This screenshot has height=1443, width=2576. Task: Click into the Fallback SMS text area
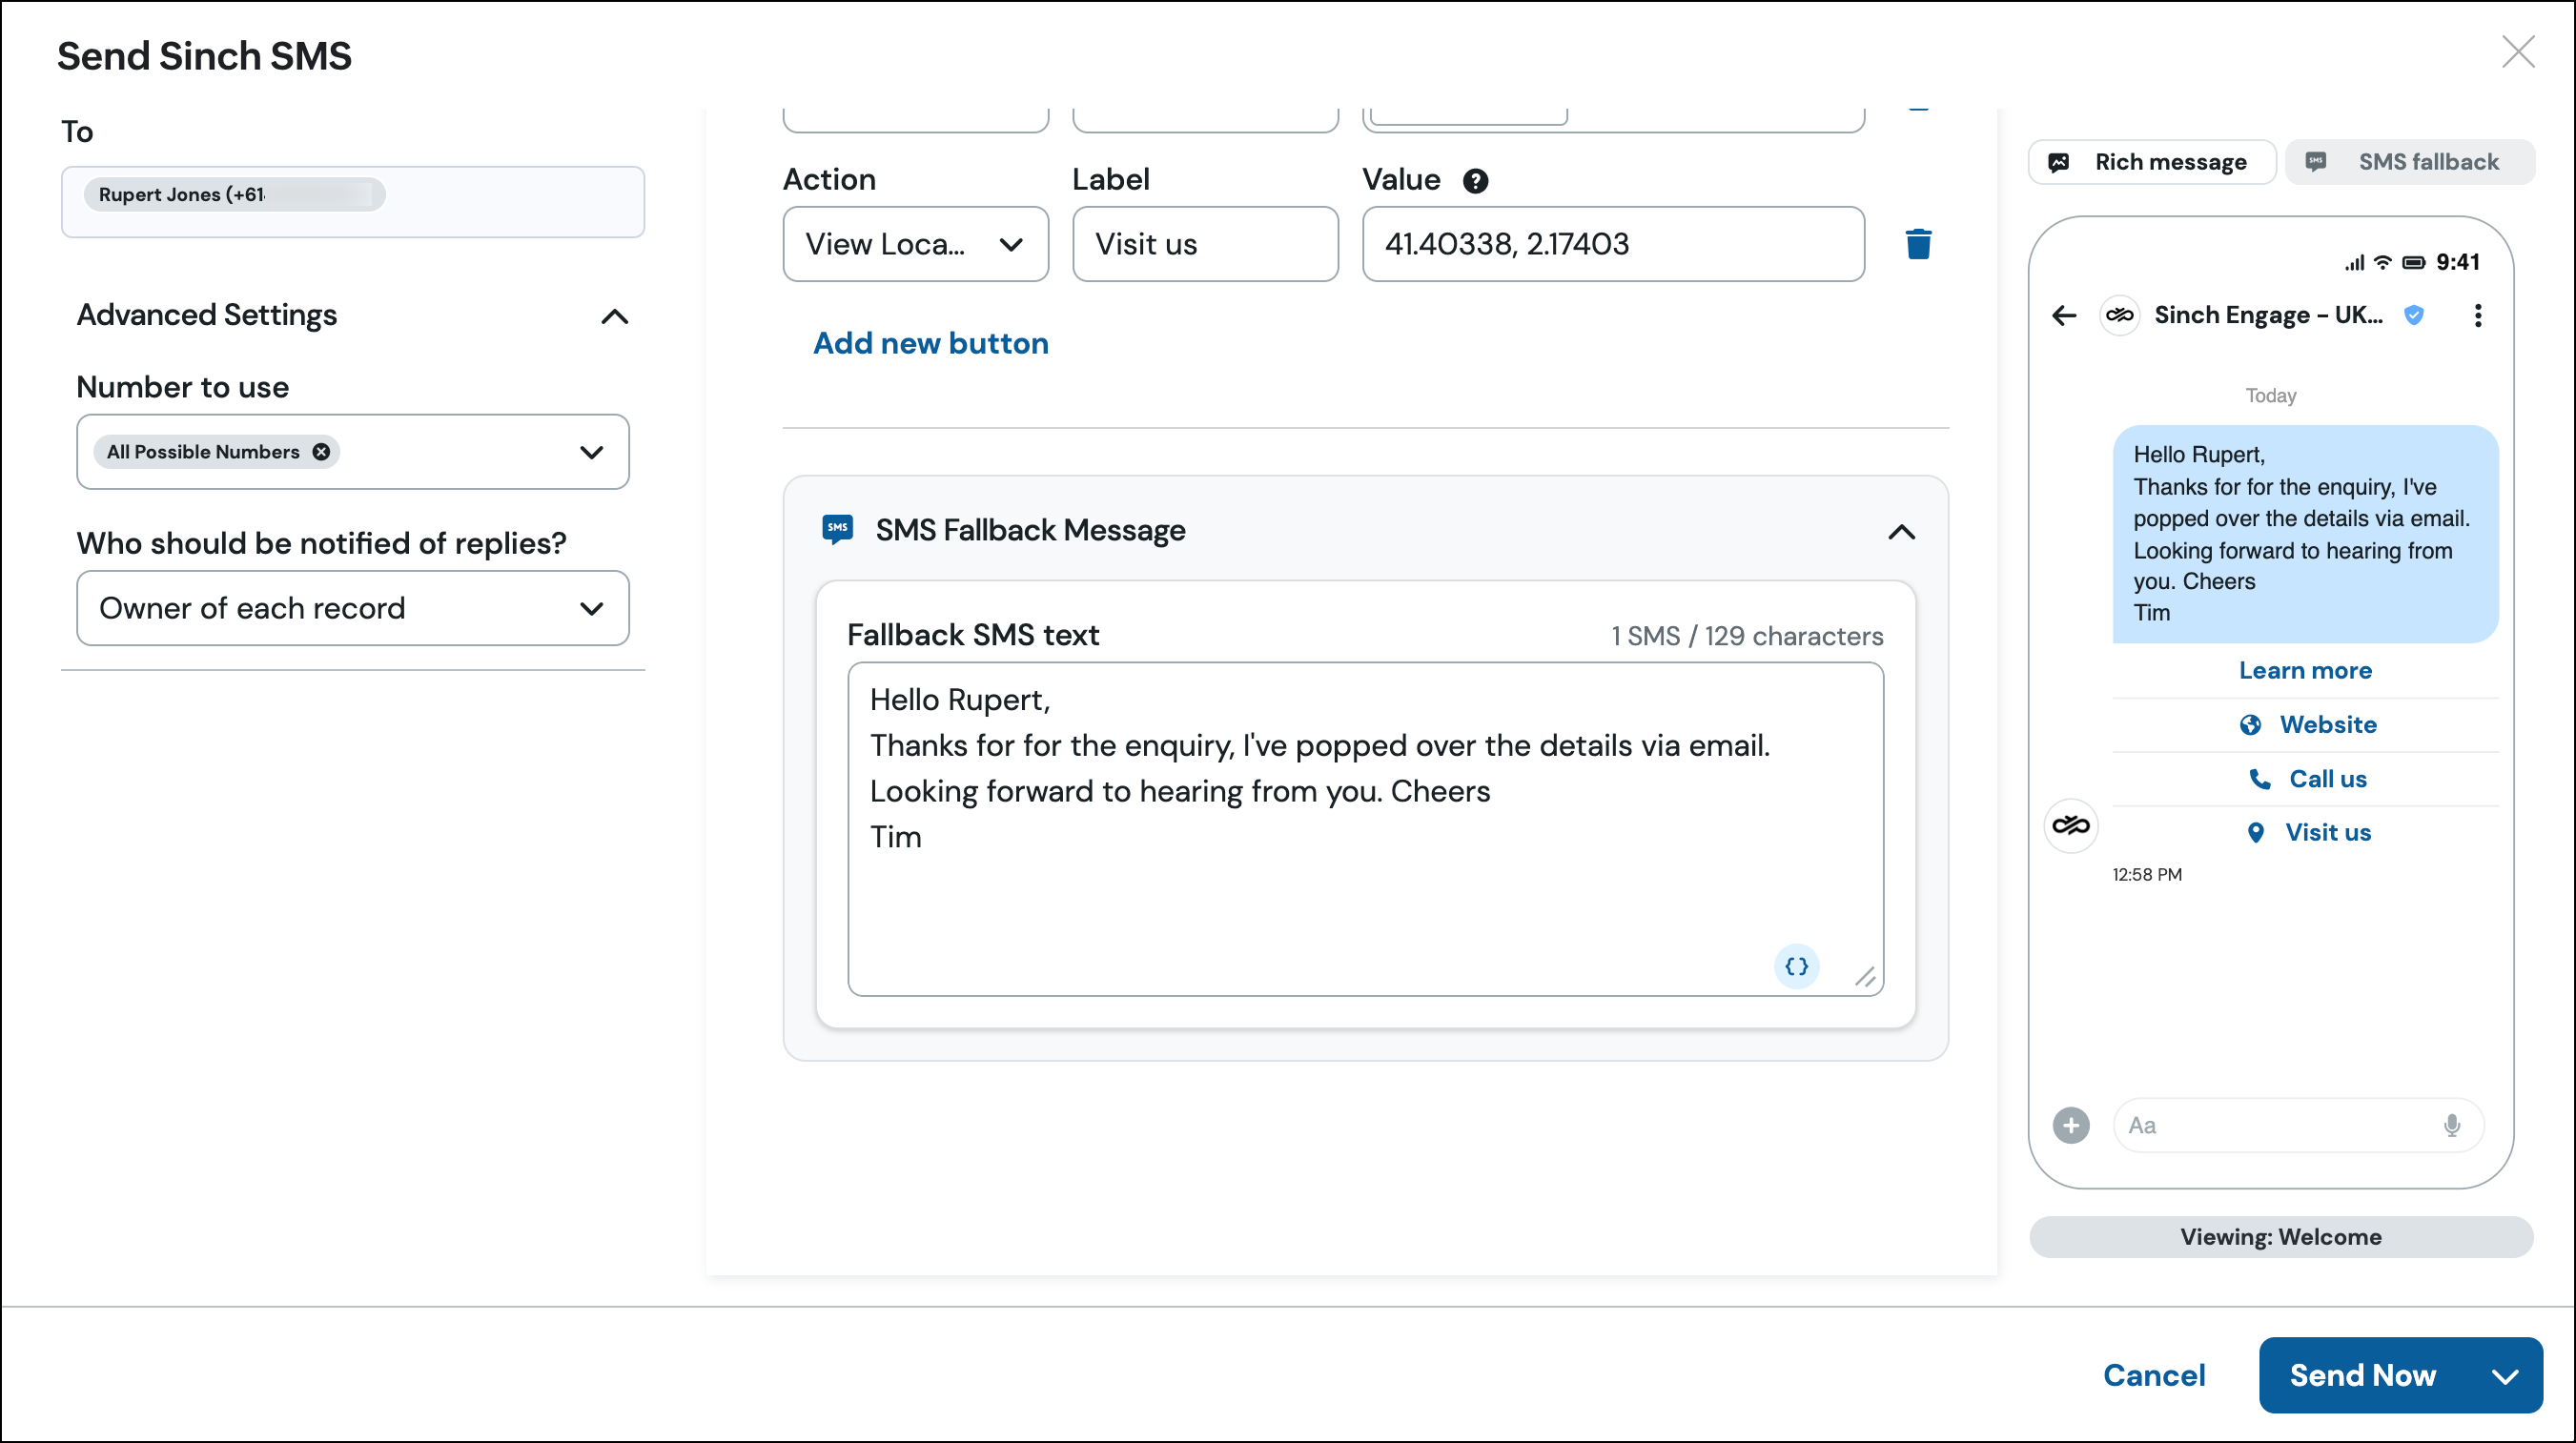point(1365,829)
